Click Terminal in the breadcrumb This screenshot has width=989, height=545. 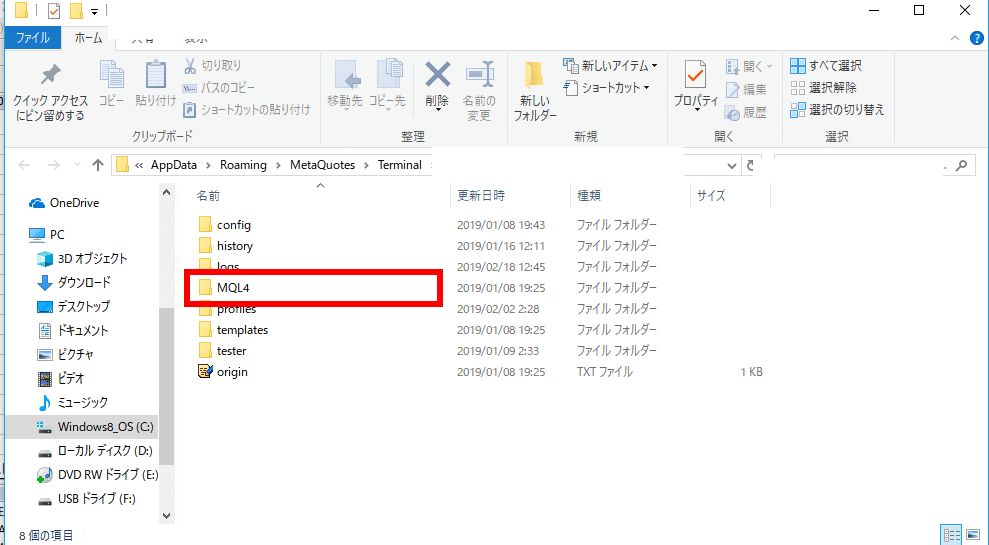coord(400,165)
